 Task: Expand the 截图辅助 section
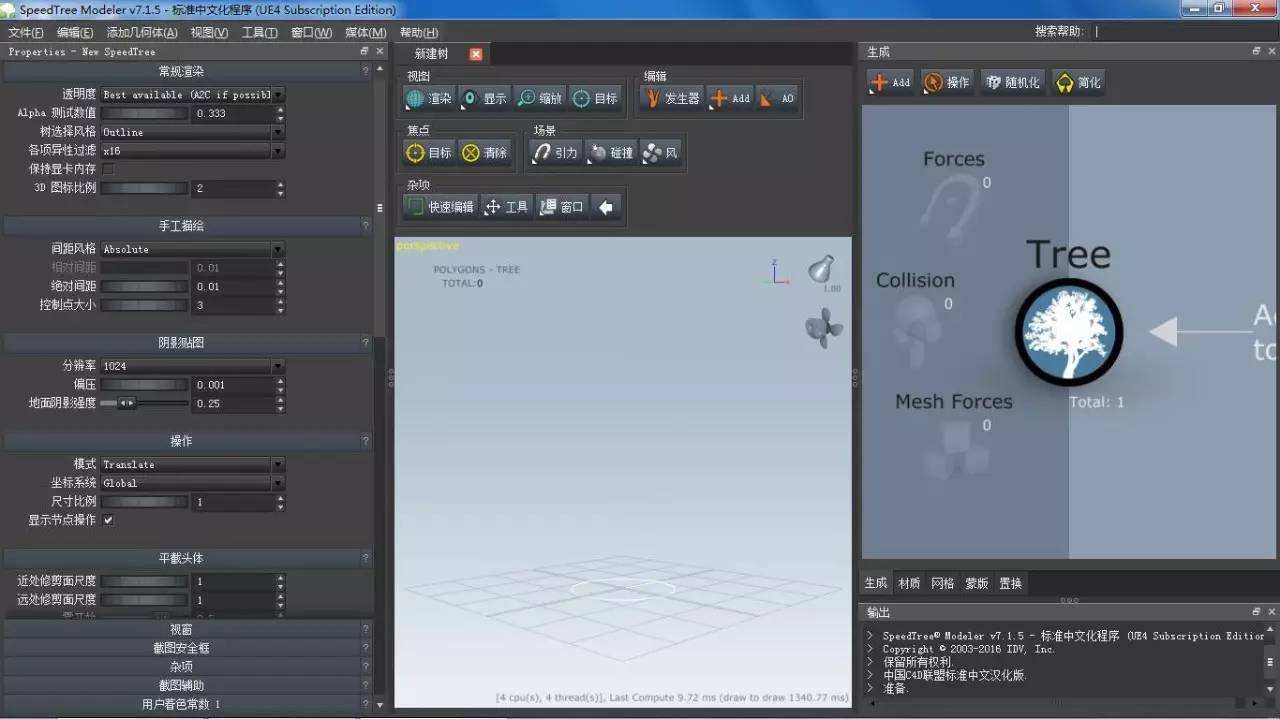(187, 686)
